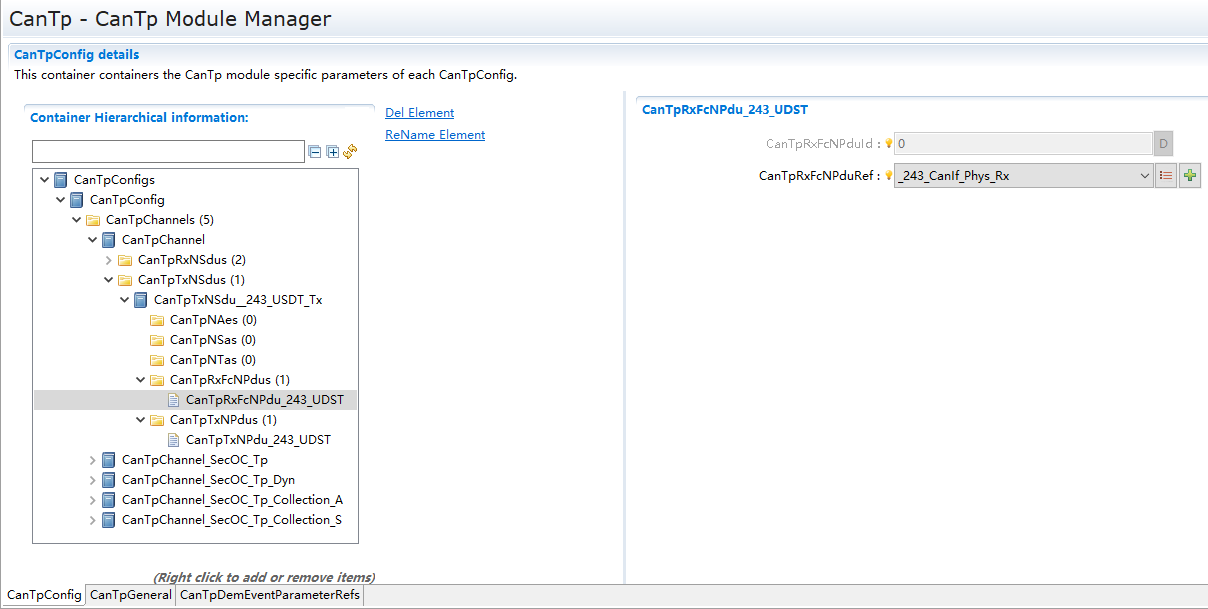This screenshot has height=609, width=1208.
Task: Open the CanTpDemEventParameterRefs tab
Action: [x=269, y=595]
